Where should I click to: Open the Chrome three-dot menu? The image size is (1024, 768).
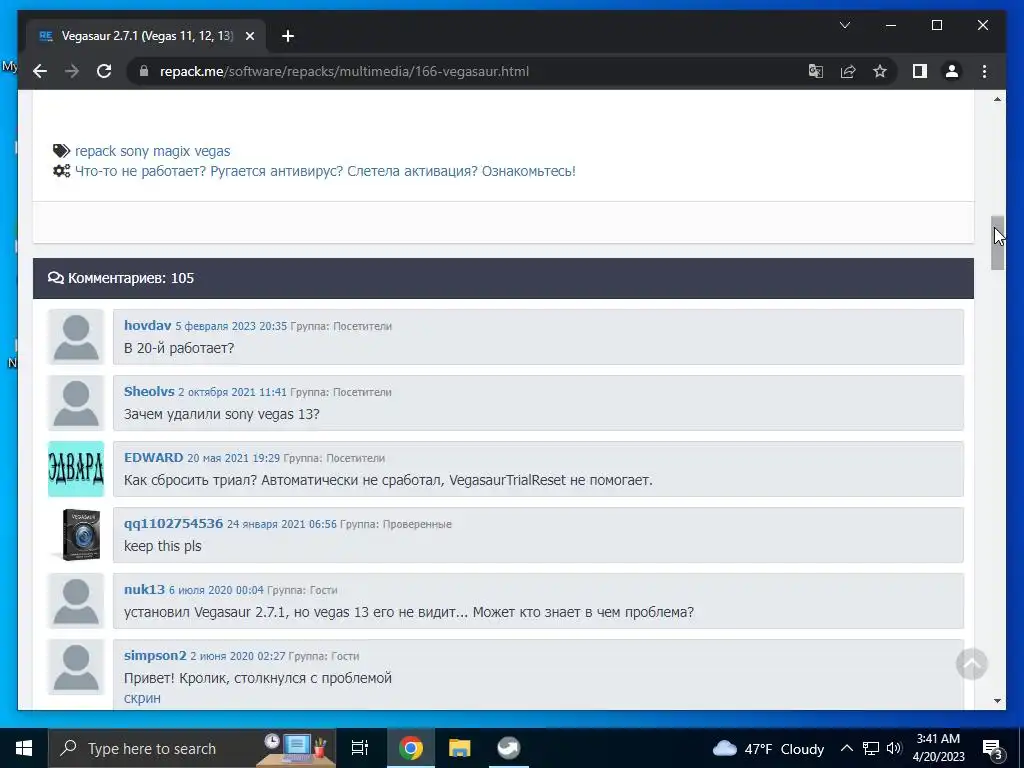tap(984, 71)
